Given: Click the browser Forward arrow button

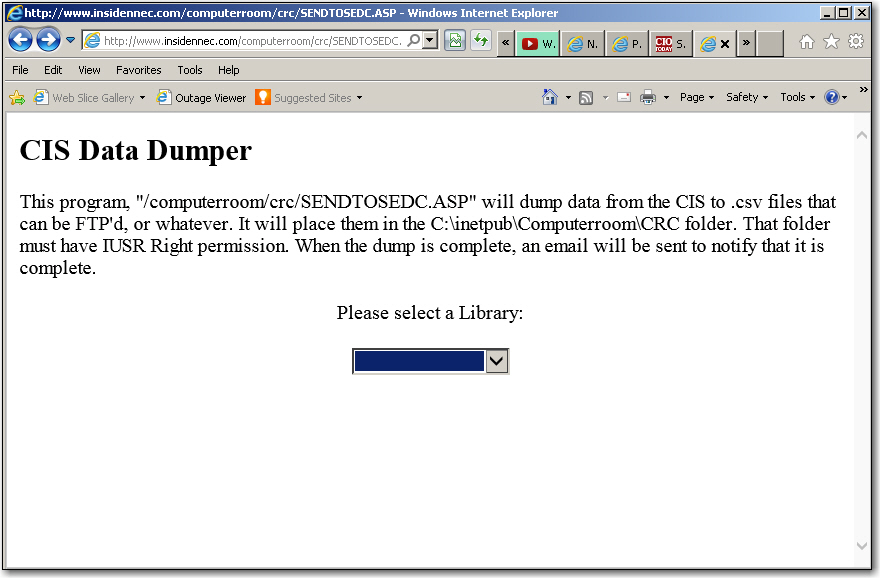Looking at the screenshot, I should 47,41.
